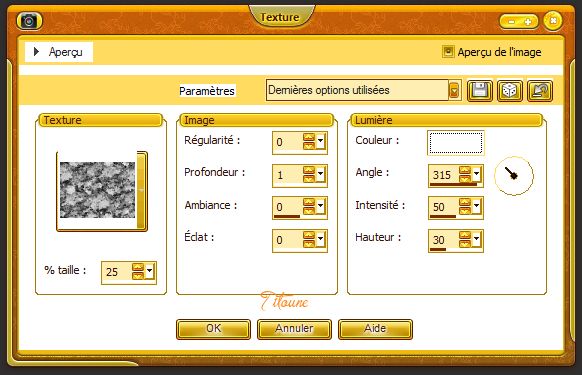Decrease Éclat with the down spinner
The height and width of the screenshot is (375, 582).
click(x=309, y=244)
